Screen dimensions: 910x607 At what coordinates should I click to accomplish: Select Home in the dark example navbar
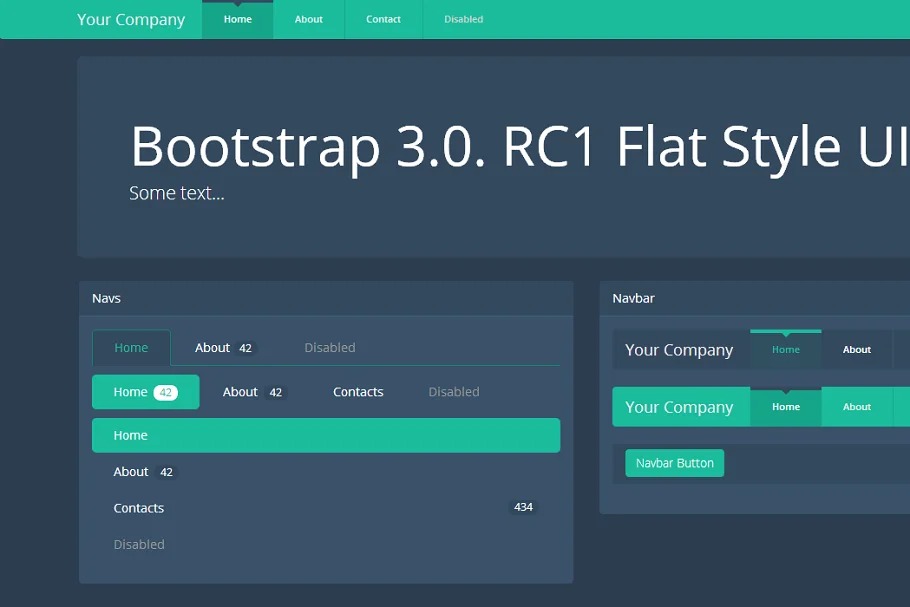(x=786, y=350)
